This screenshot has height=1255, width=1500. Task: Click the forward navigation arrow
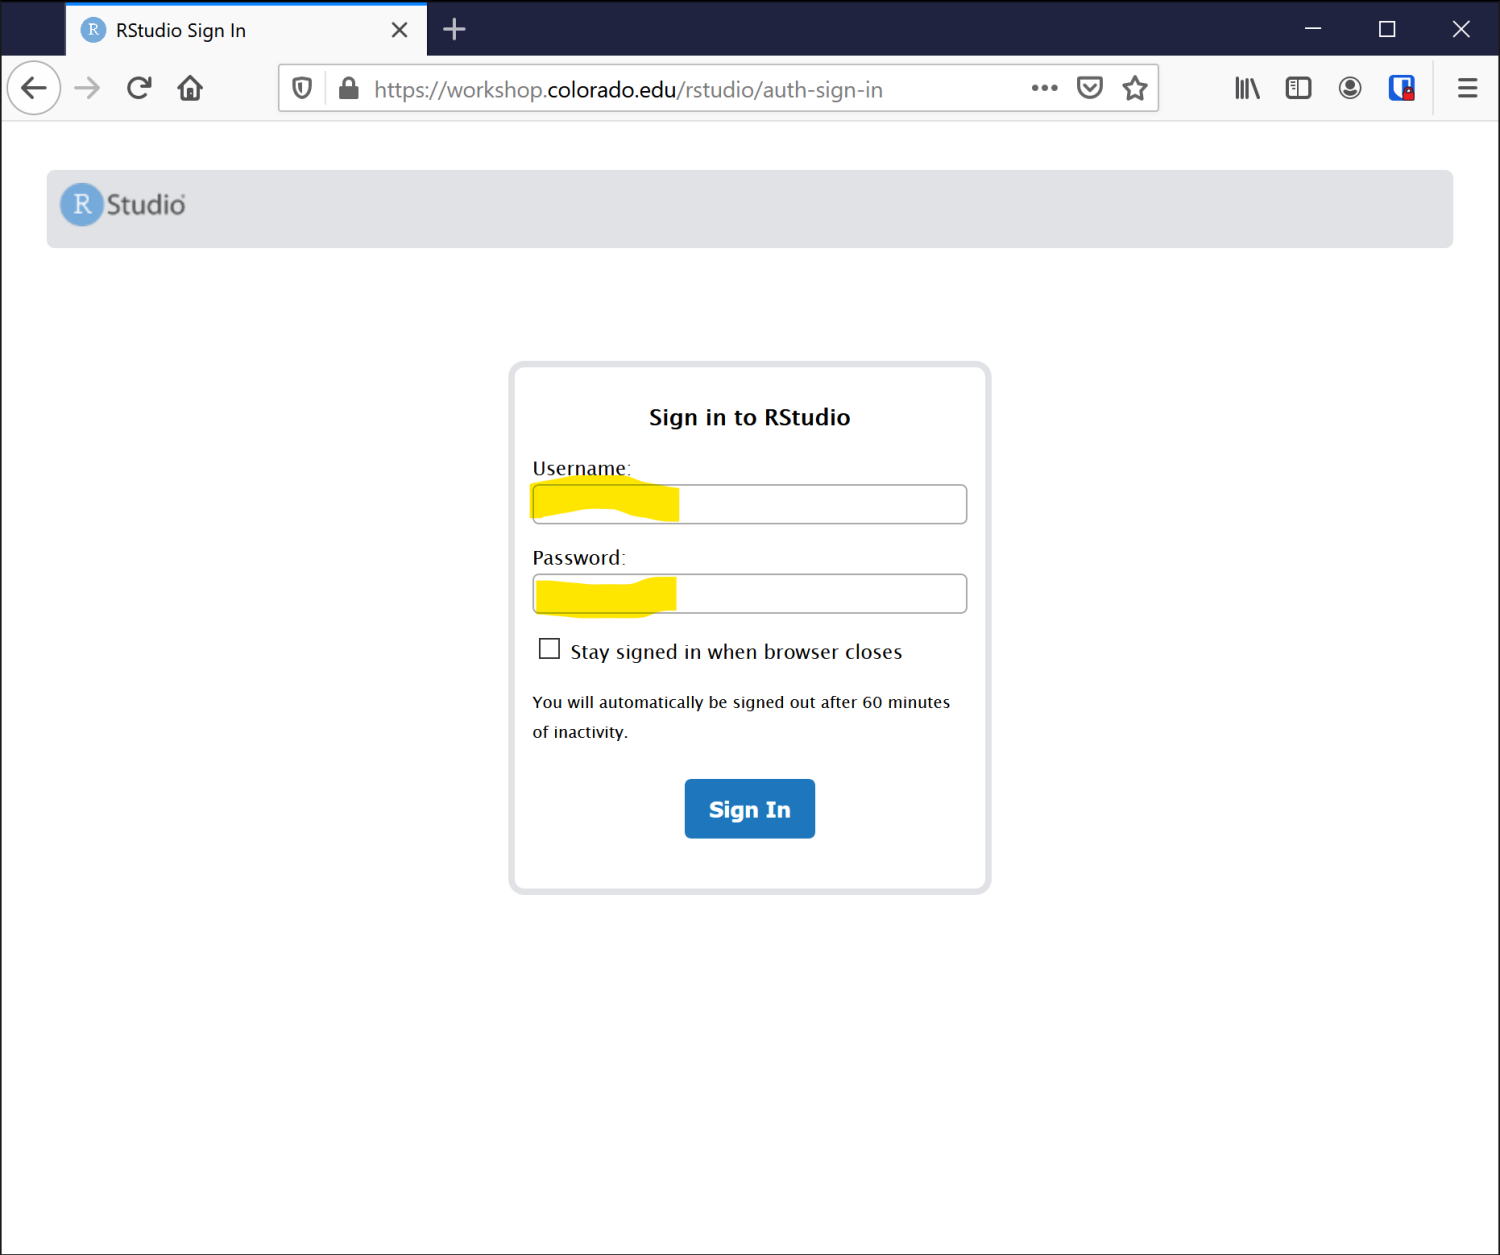point(87,88)
